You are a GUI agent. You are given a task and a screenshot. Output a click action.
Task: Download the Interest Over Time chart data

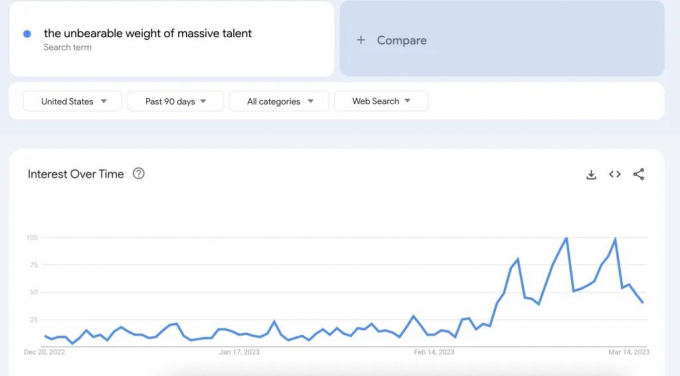(x=591, y=174)
